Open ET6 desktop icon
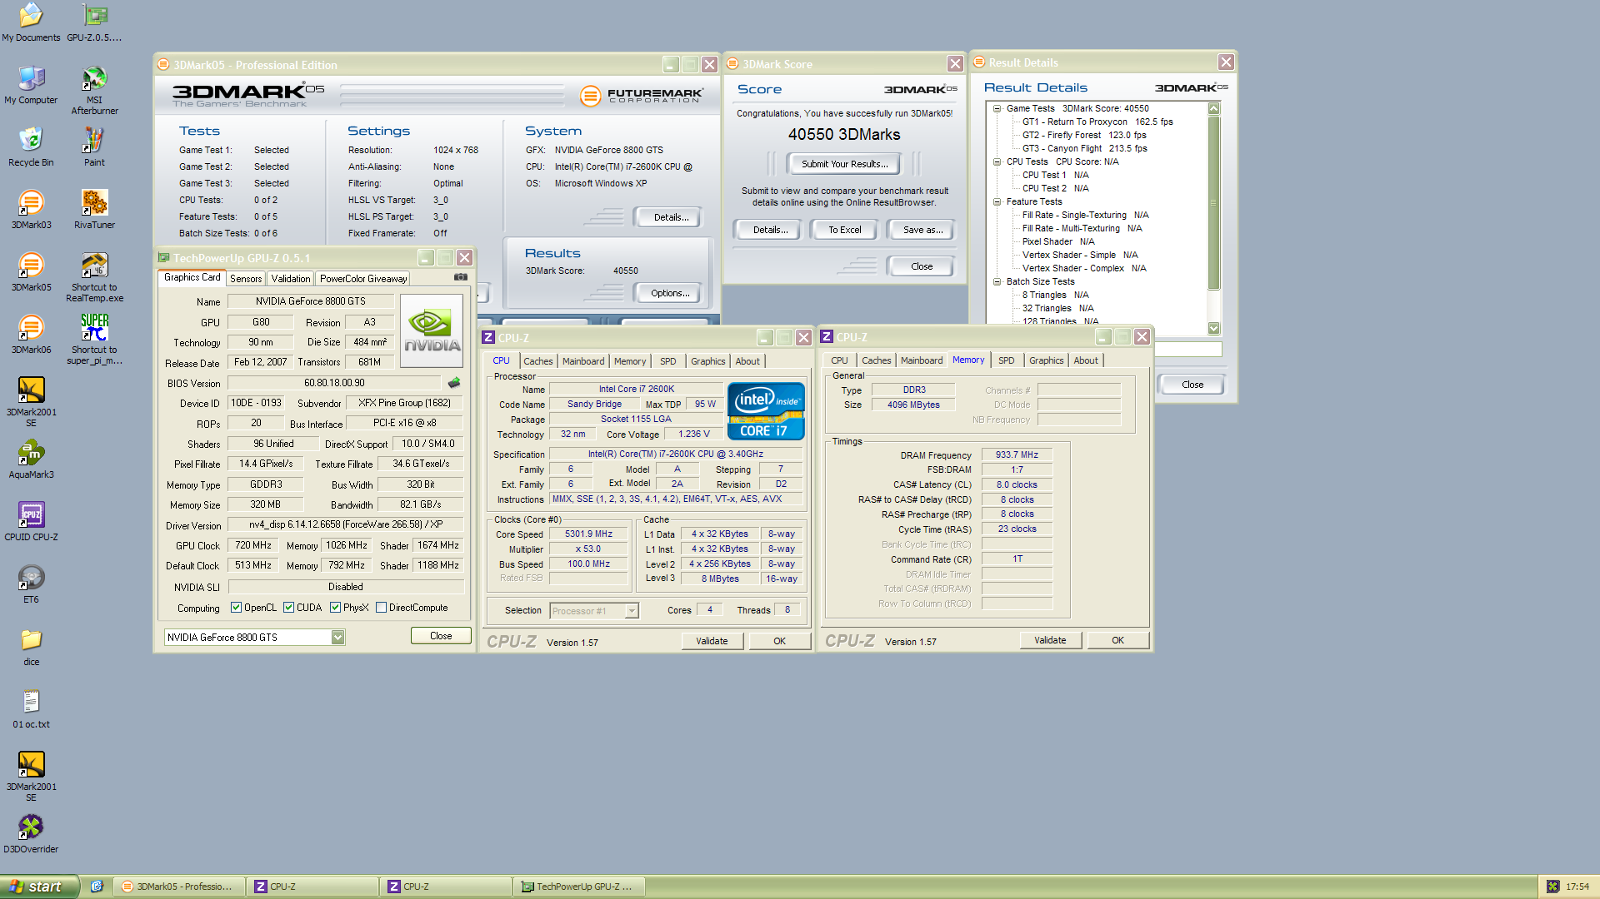1600x899 pixels. (31, 585)
